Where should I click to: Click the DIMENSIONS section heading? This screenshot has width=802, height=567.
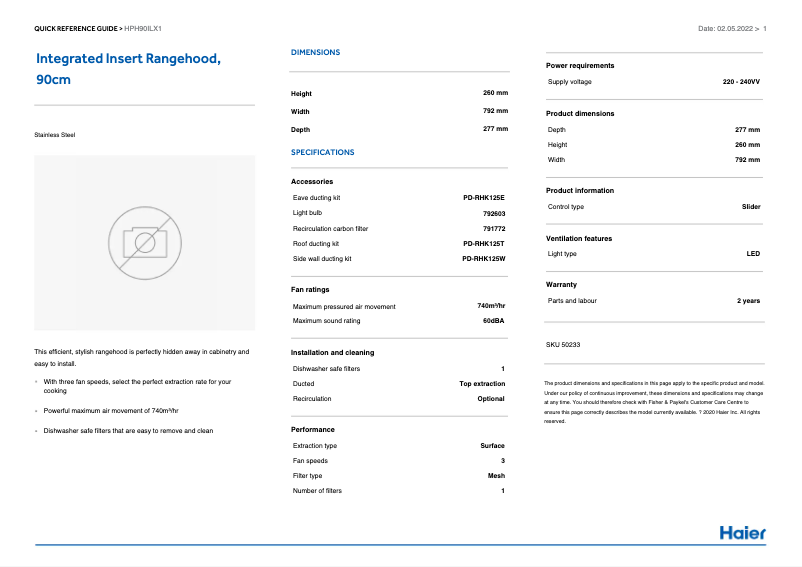coord(315,52)
